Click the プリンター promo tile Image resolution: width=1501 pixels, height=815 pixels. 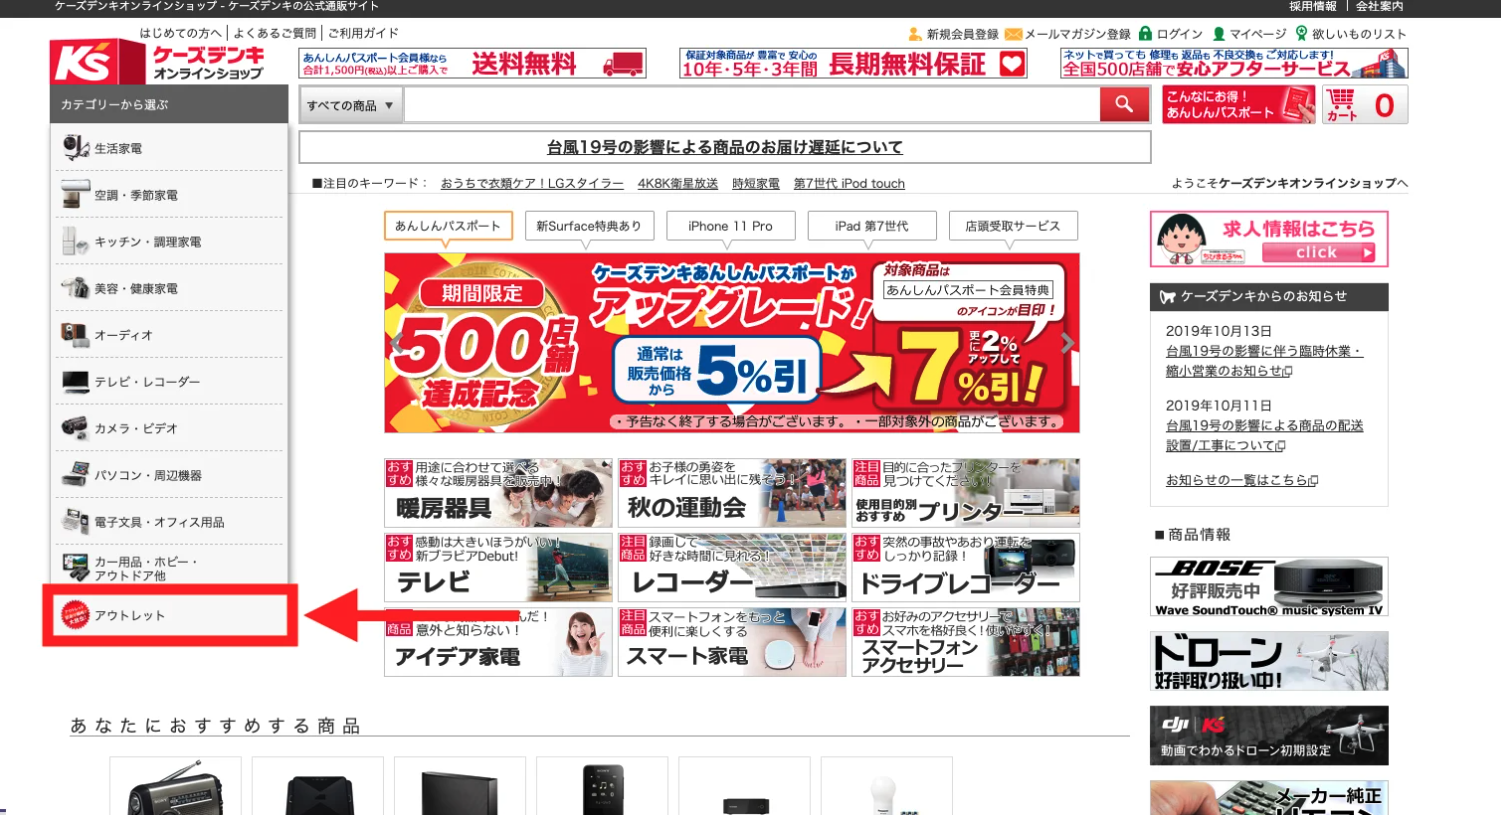pyautogui.click(x=965, y=493)
